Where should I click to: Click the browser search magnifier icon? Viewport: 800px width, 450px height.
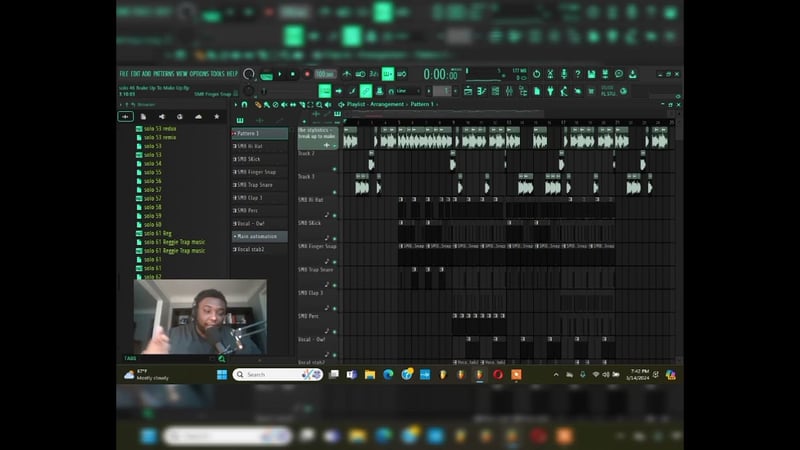tap(221, 359)
